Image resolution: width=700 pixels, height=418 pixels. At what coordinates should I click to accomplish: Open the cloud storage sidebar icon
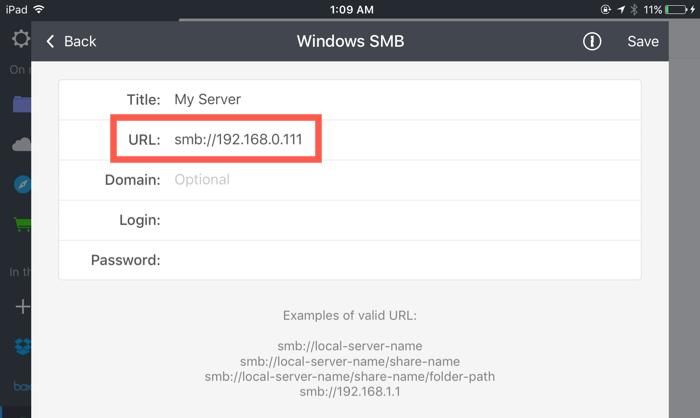[x=20, y=145]
